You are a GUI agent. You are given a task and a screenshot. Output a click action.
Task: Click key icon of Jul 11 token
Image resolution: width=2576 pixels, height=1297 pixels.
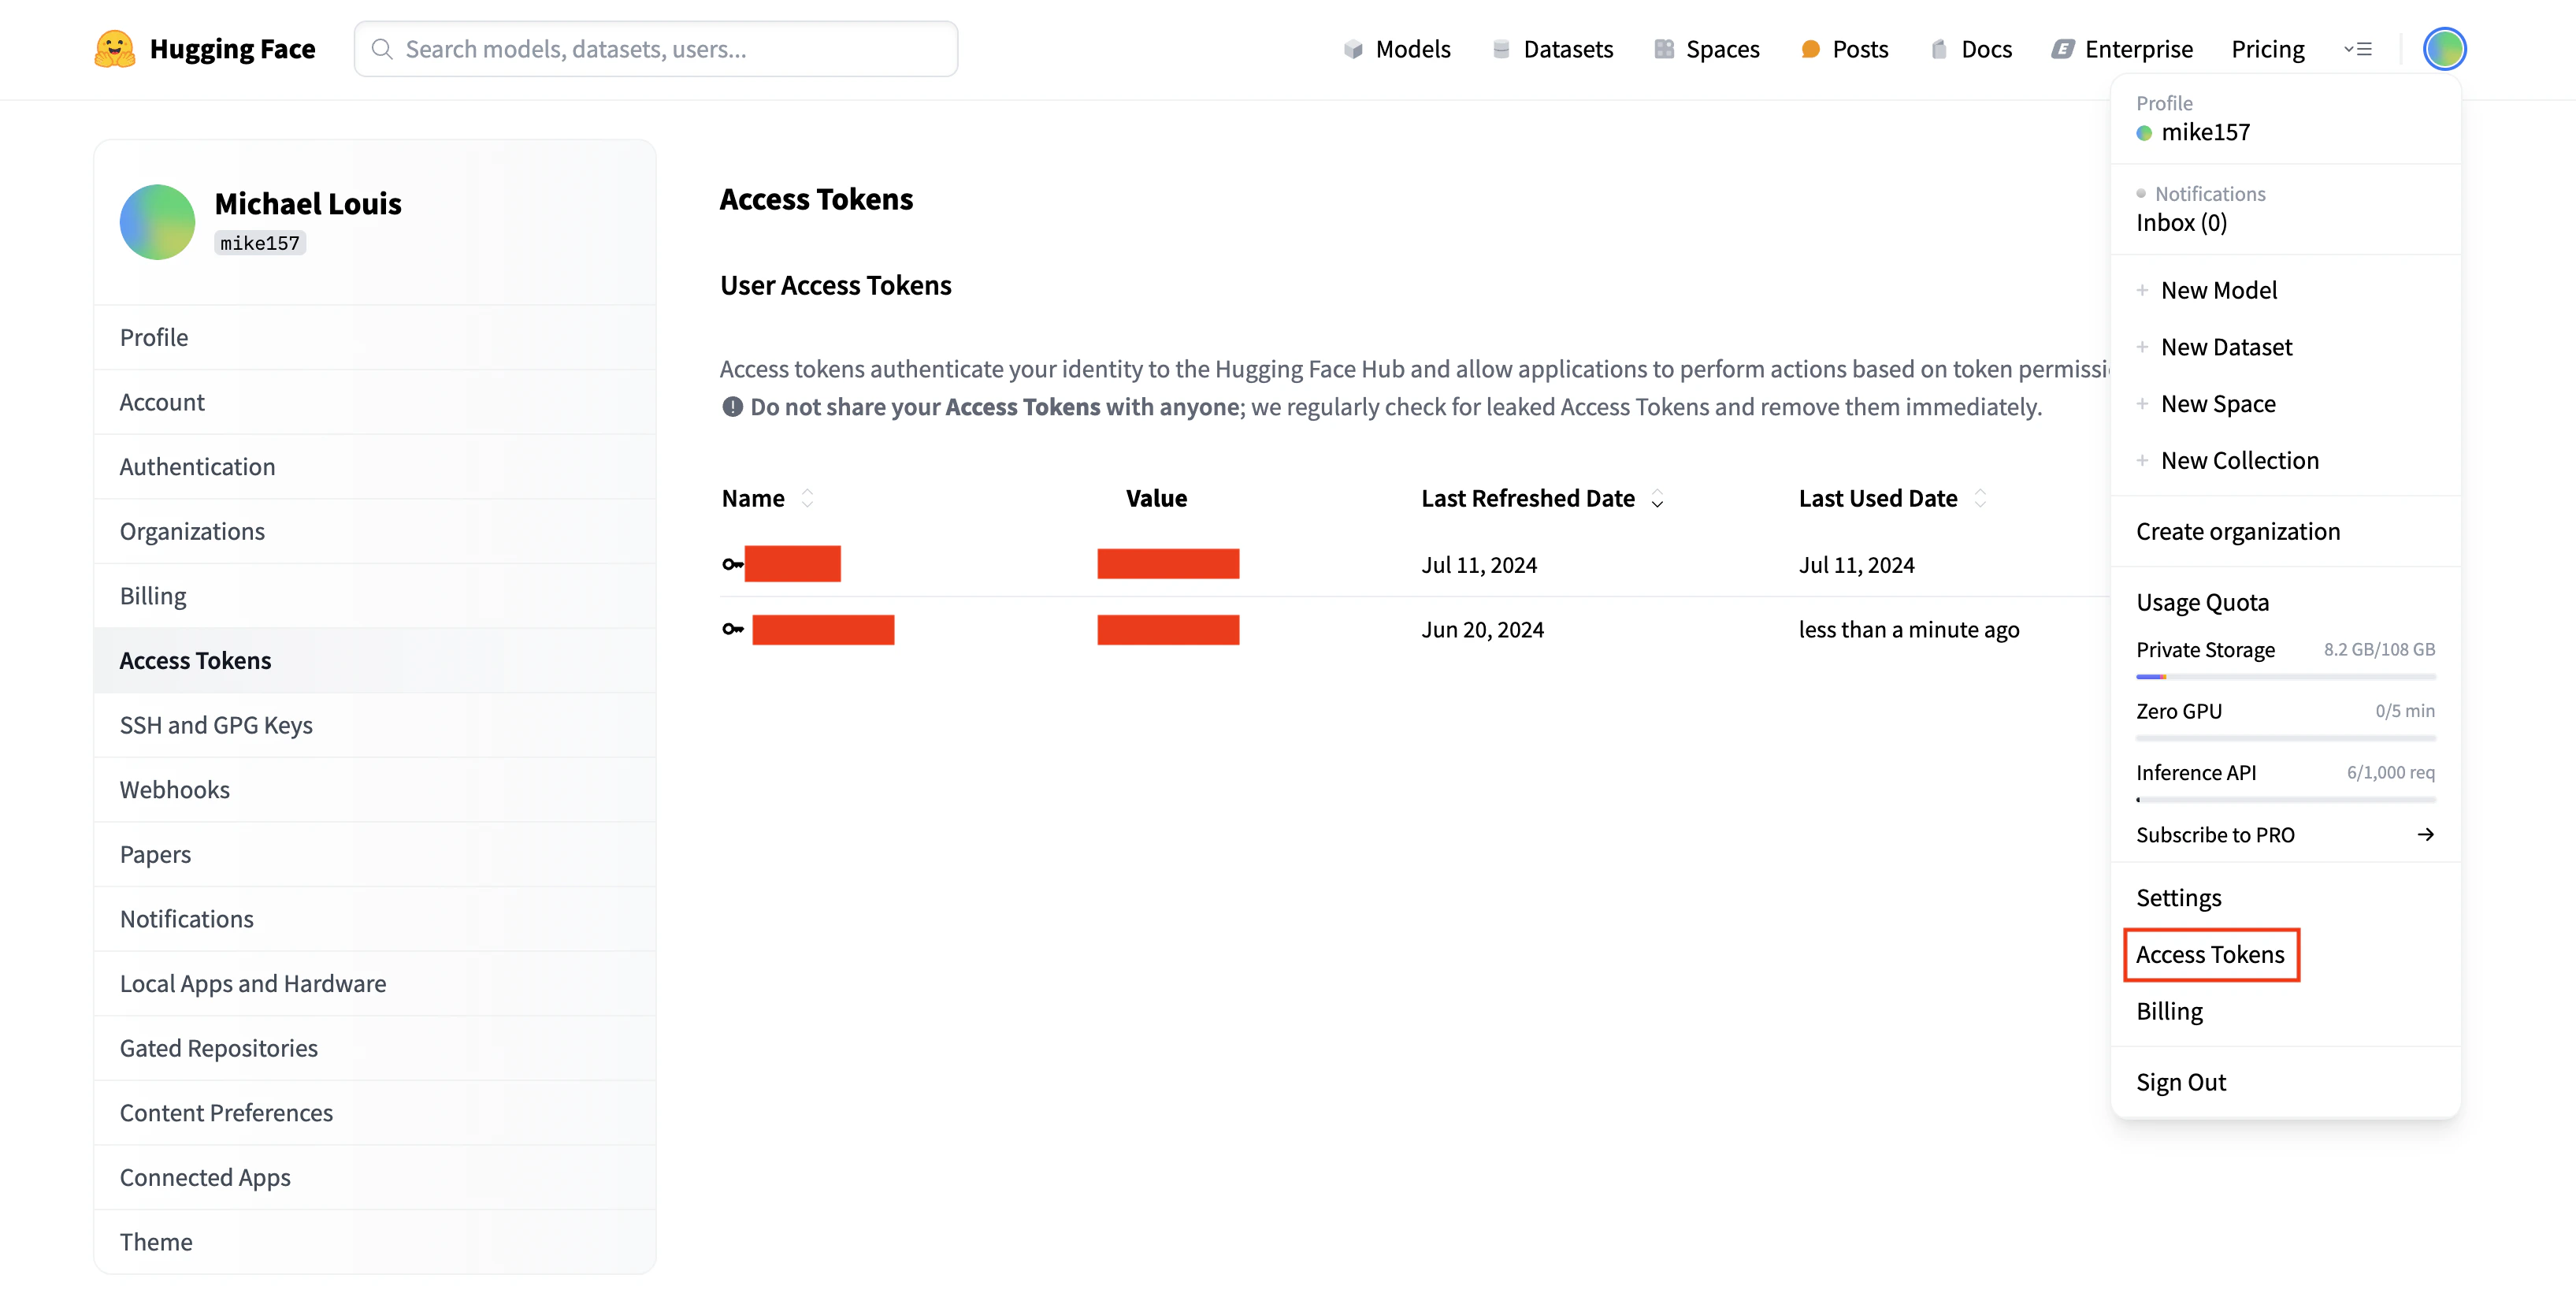733,564
